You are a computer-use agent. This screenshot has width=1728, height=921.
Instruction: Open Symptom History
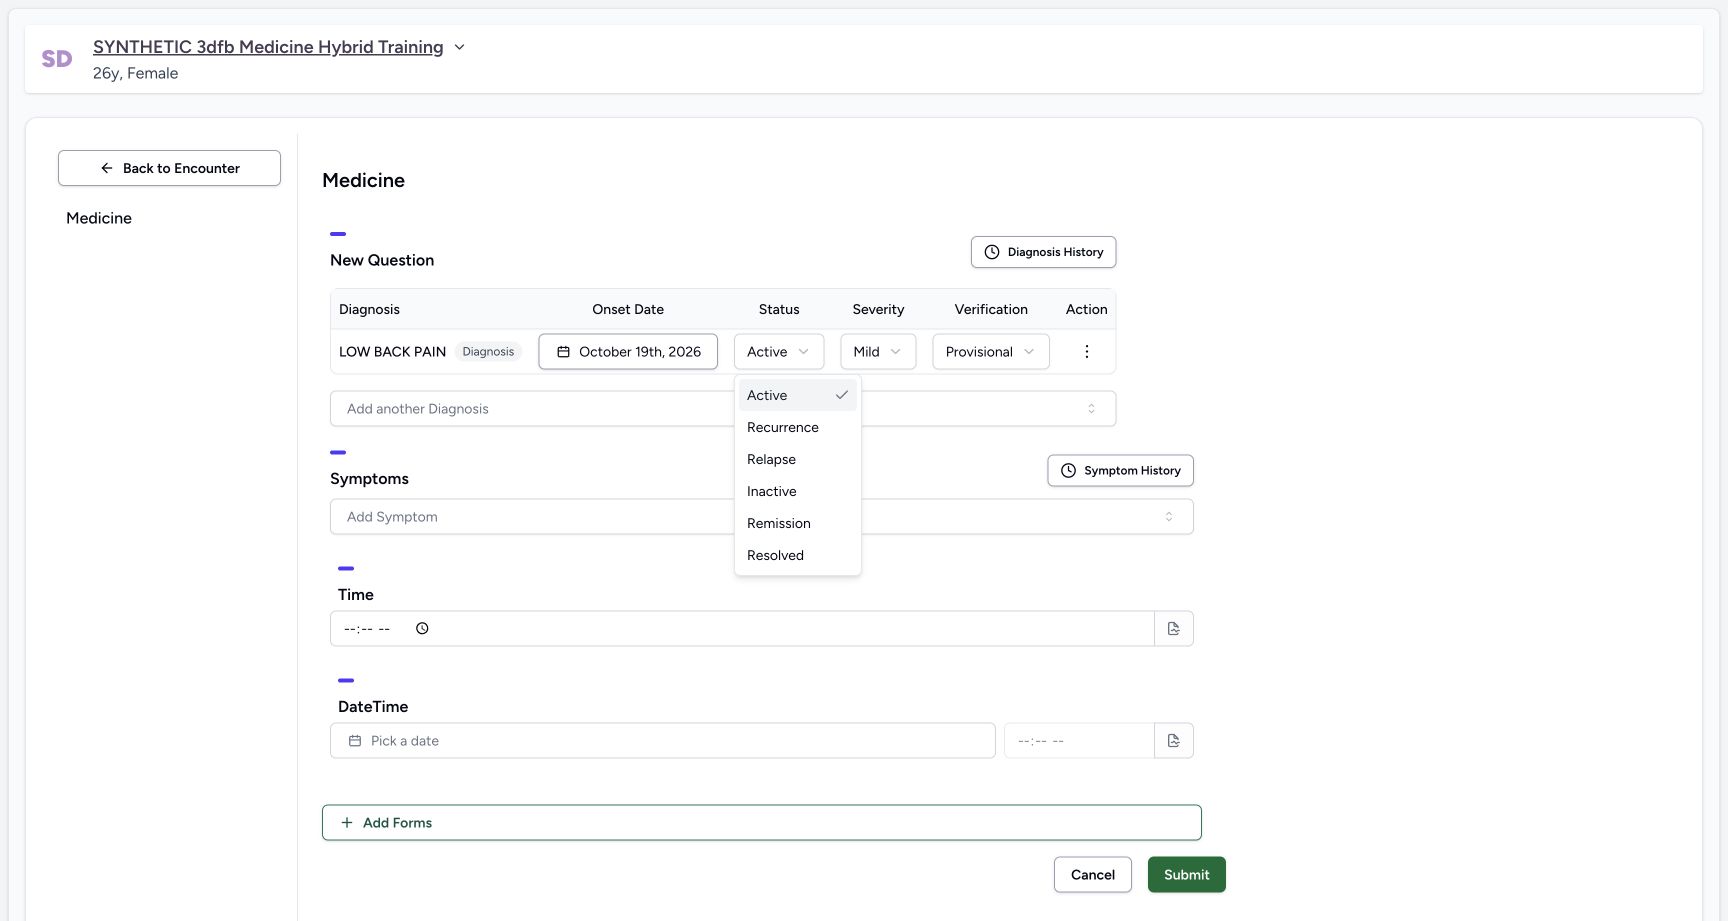(1120, 471)
